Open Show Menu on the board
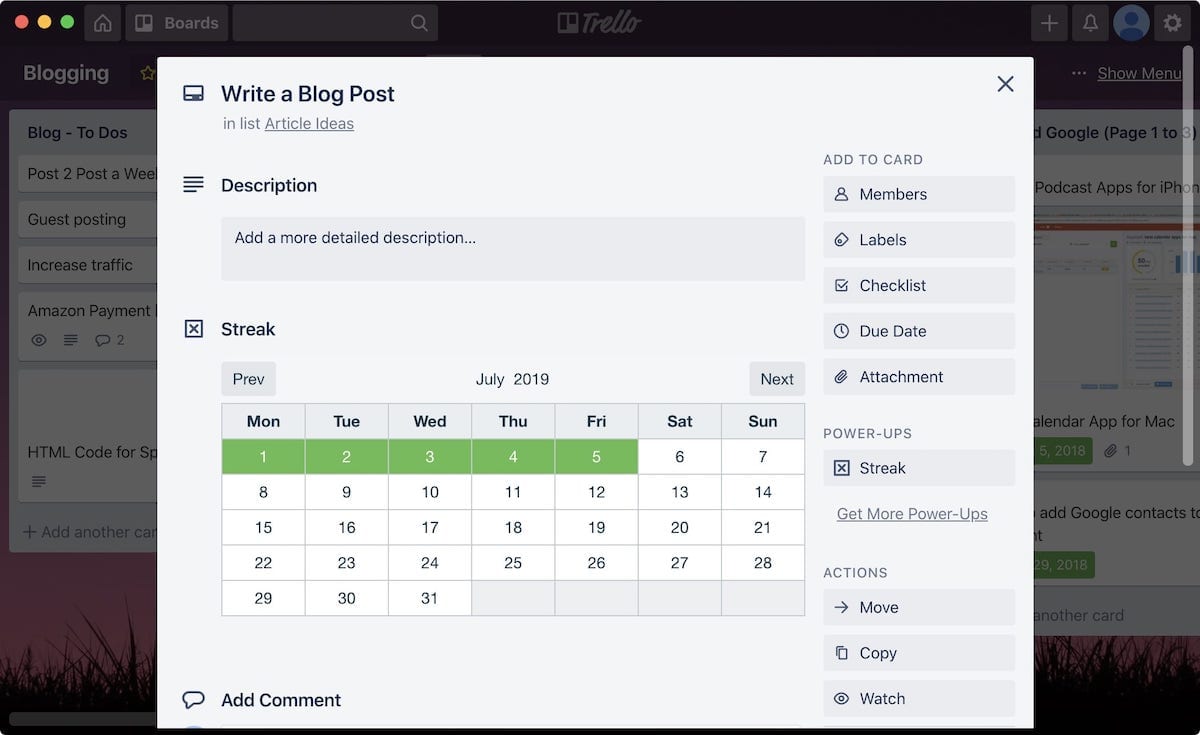Viewport: 1200px width, 735px height. [1138, 73]
